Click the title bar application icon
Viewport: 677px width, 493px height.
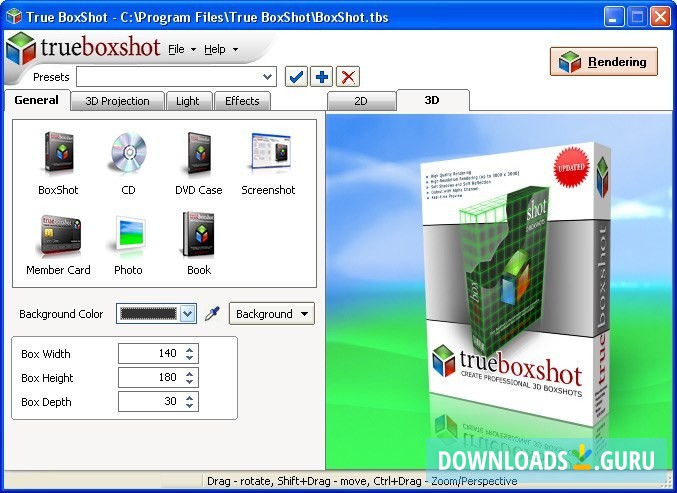click(x=14, y=16)
